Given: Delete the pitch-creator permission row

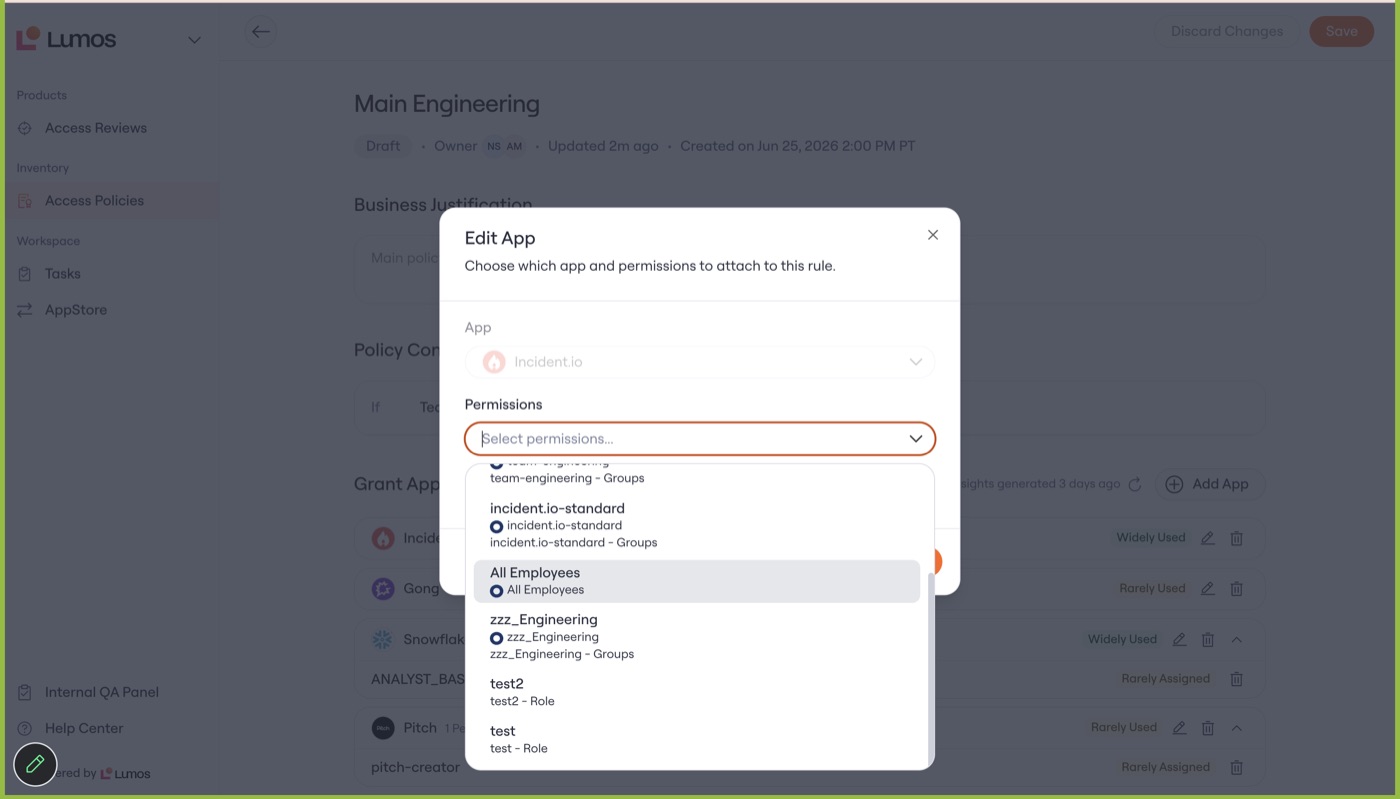Looking at the screenshot, I should [1236, 768].
